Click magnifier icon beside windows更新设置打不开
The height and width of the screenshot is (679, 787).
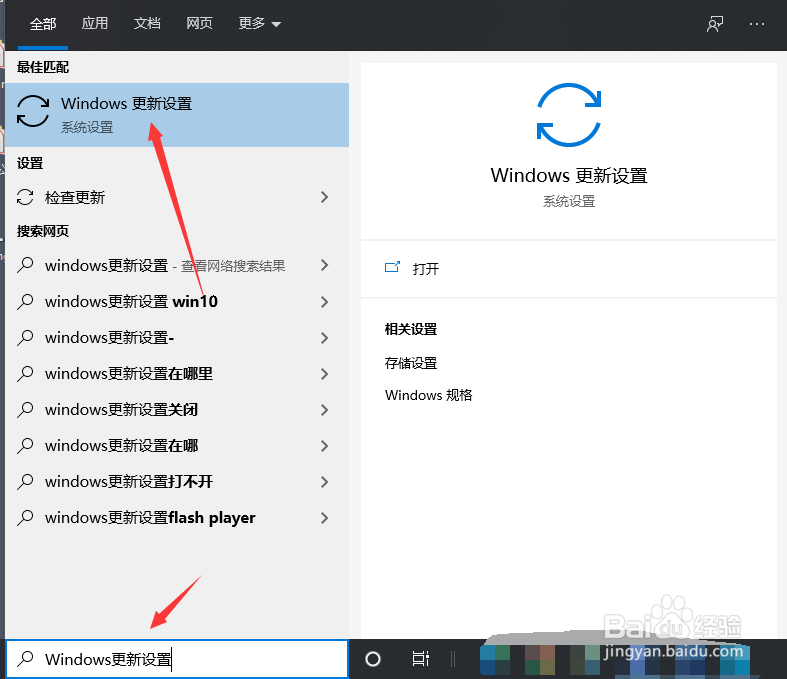click(x=25, y=482)
